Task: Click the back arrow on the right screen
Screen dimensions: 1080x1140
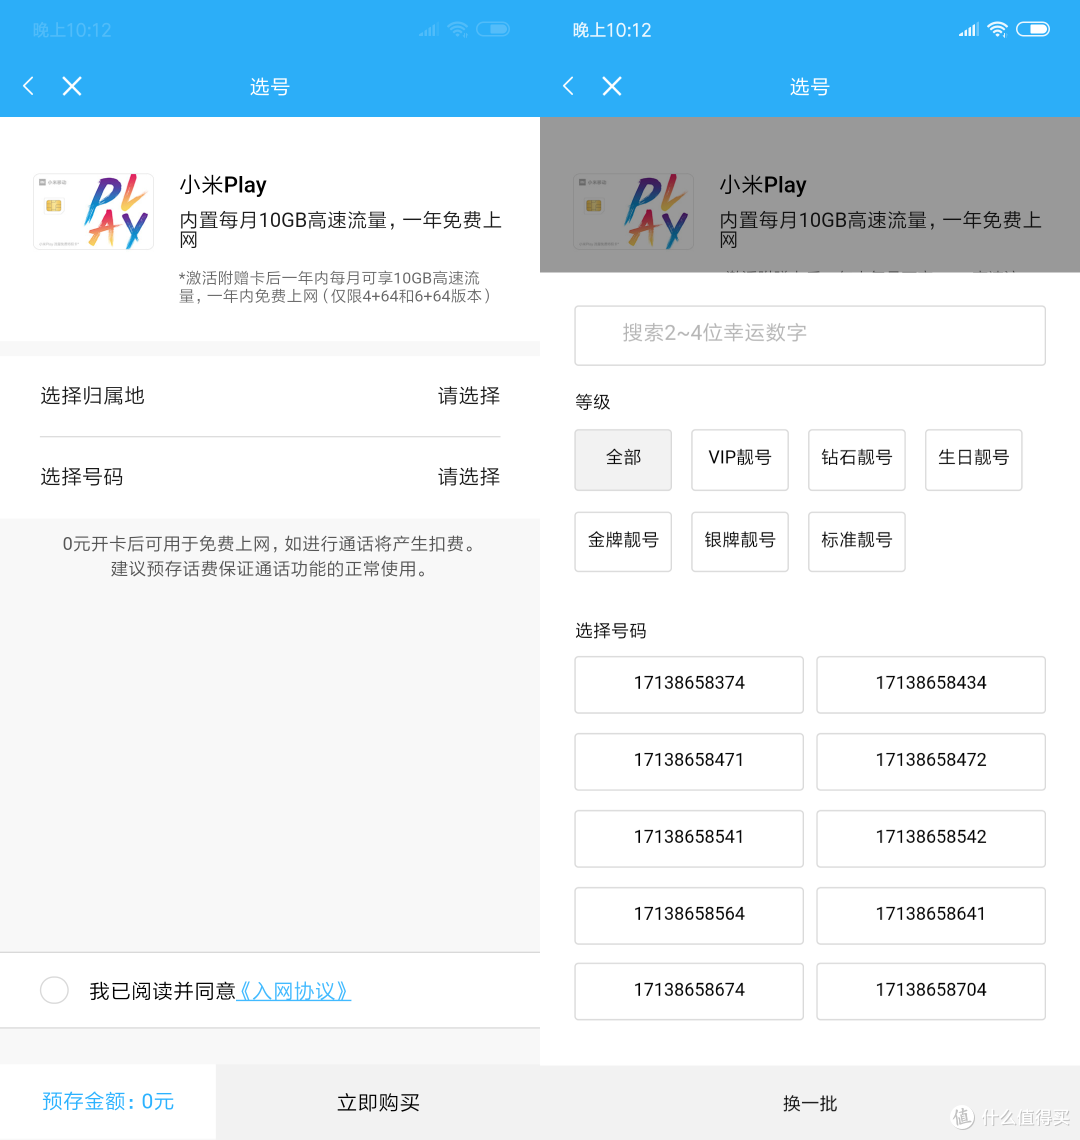Action: (x=567, y=86)
